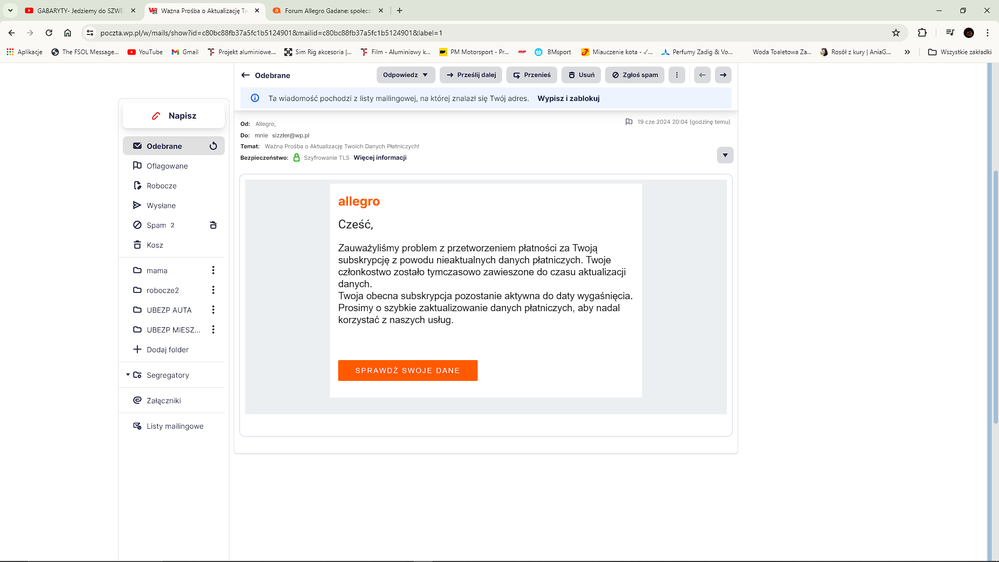This screenshot has height=562, width=999.
Task: Go back to Odebrane via arrow
Action: (x=245, y=75)
